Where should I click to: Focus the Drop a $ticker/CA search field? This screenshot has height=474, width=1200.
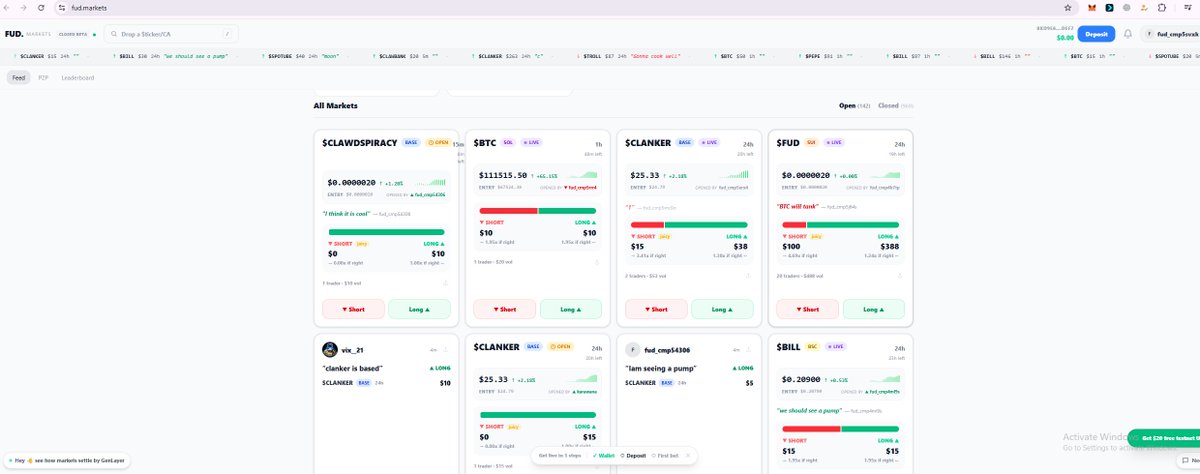point(171,34)
